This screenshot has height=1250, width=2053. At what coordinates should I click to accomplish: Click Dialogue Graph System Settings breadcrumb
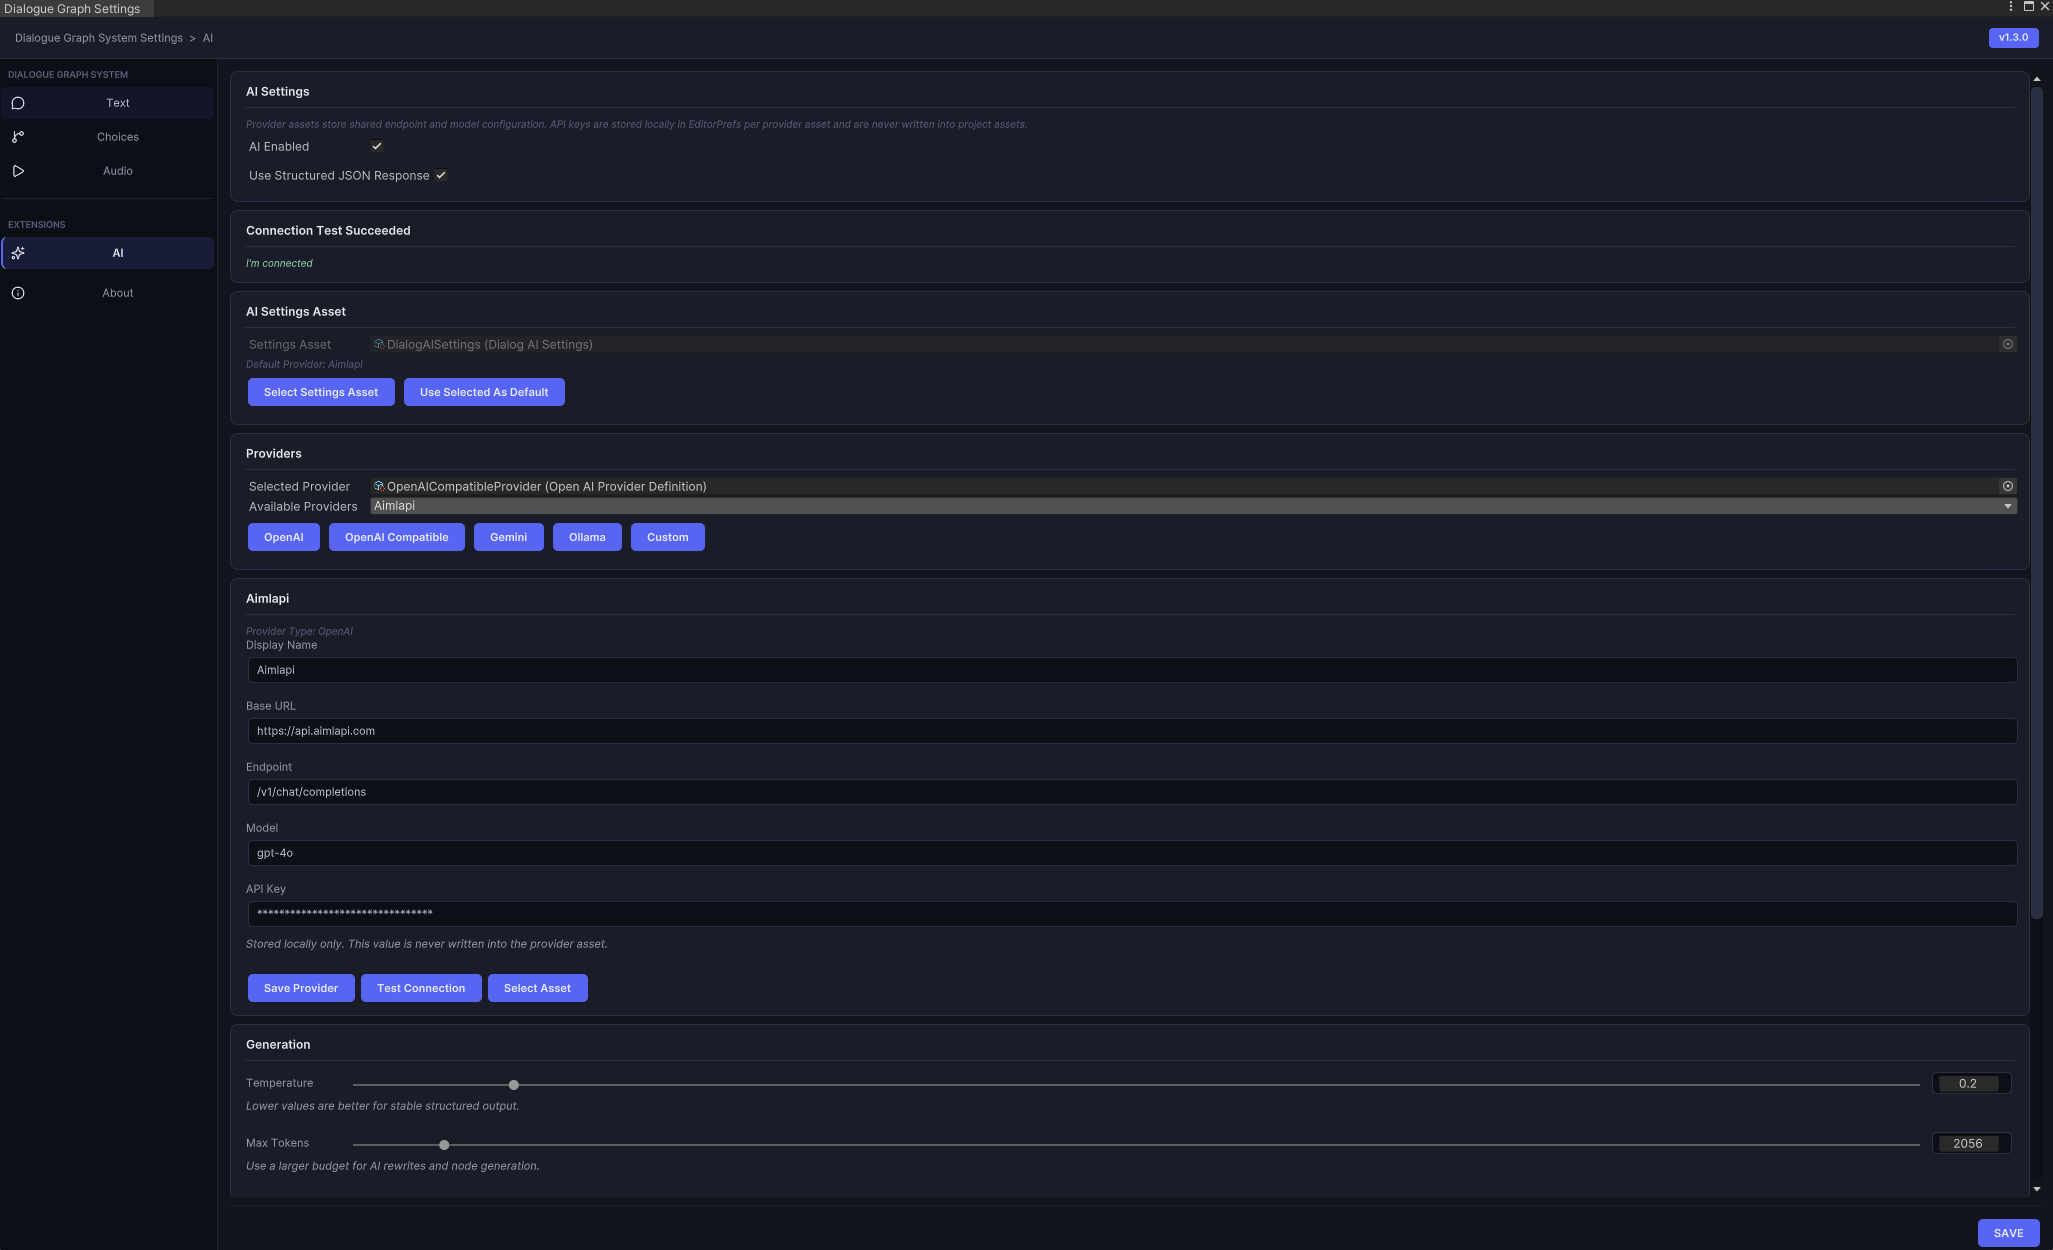click(x=98, y=38)
